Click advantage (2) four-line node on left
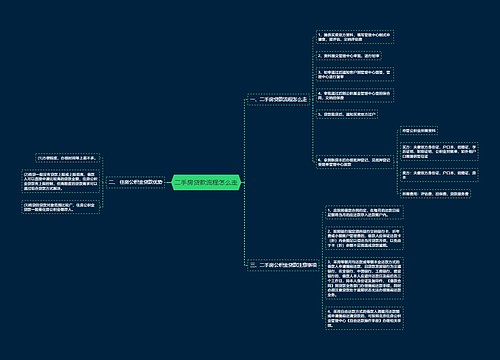 [61, 181]
